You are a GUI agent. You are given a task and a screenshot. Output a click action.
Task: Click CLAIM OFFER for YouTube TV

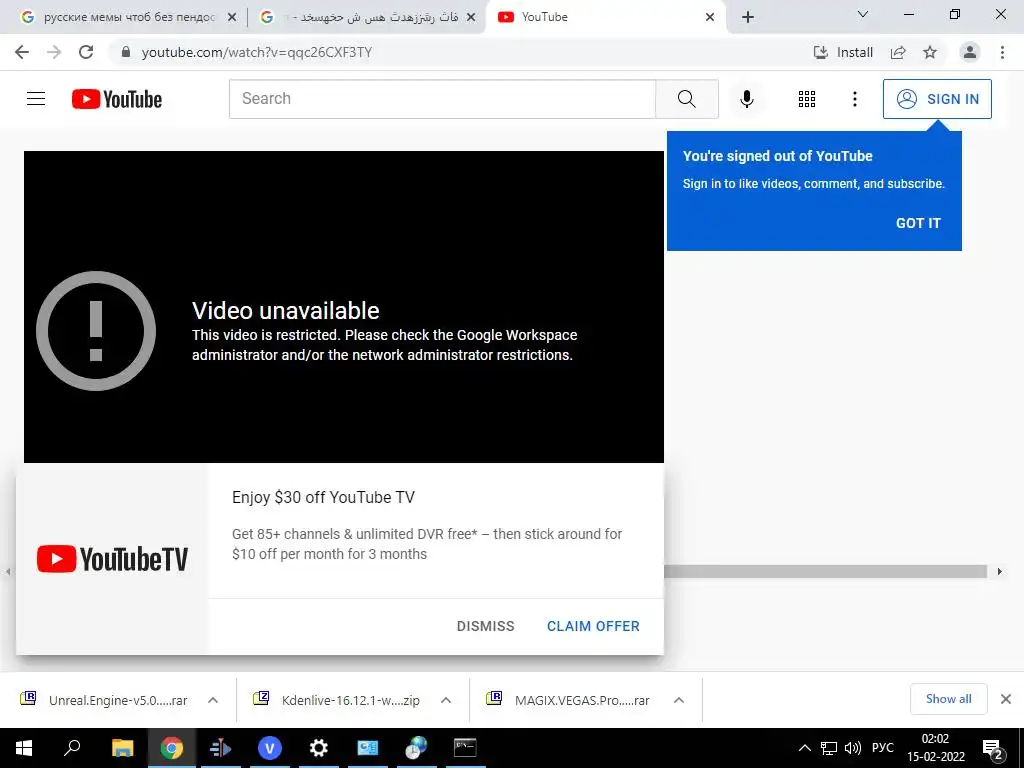(593, 626)
